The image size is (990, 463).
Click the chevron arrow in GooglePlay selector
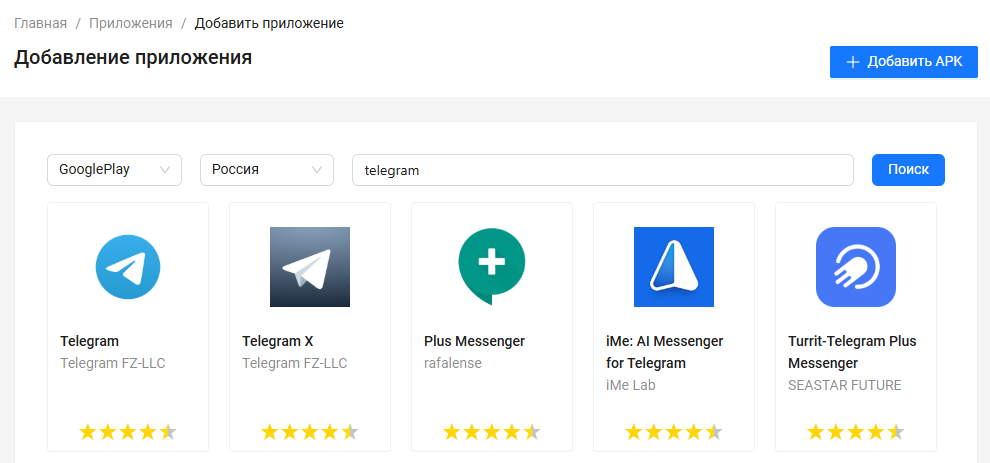click(x=166, y=170)
